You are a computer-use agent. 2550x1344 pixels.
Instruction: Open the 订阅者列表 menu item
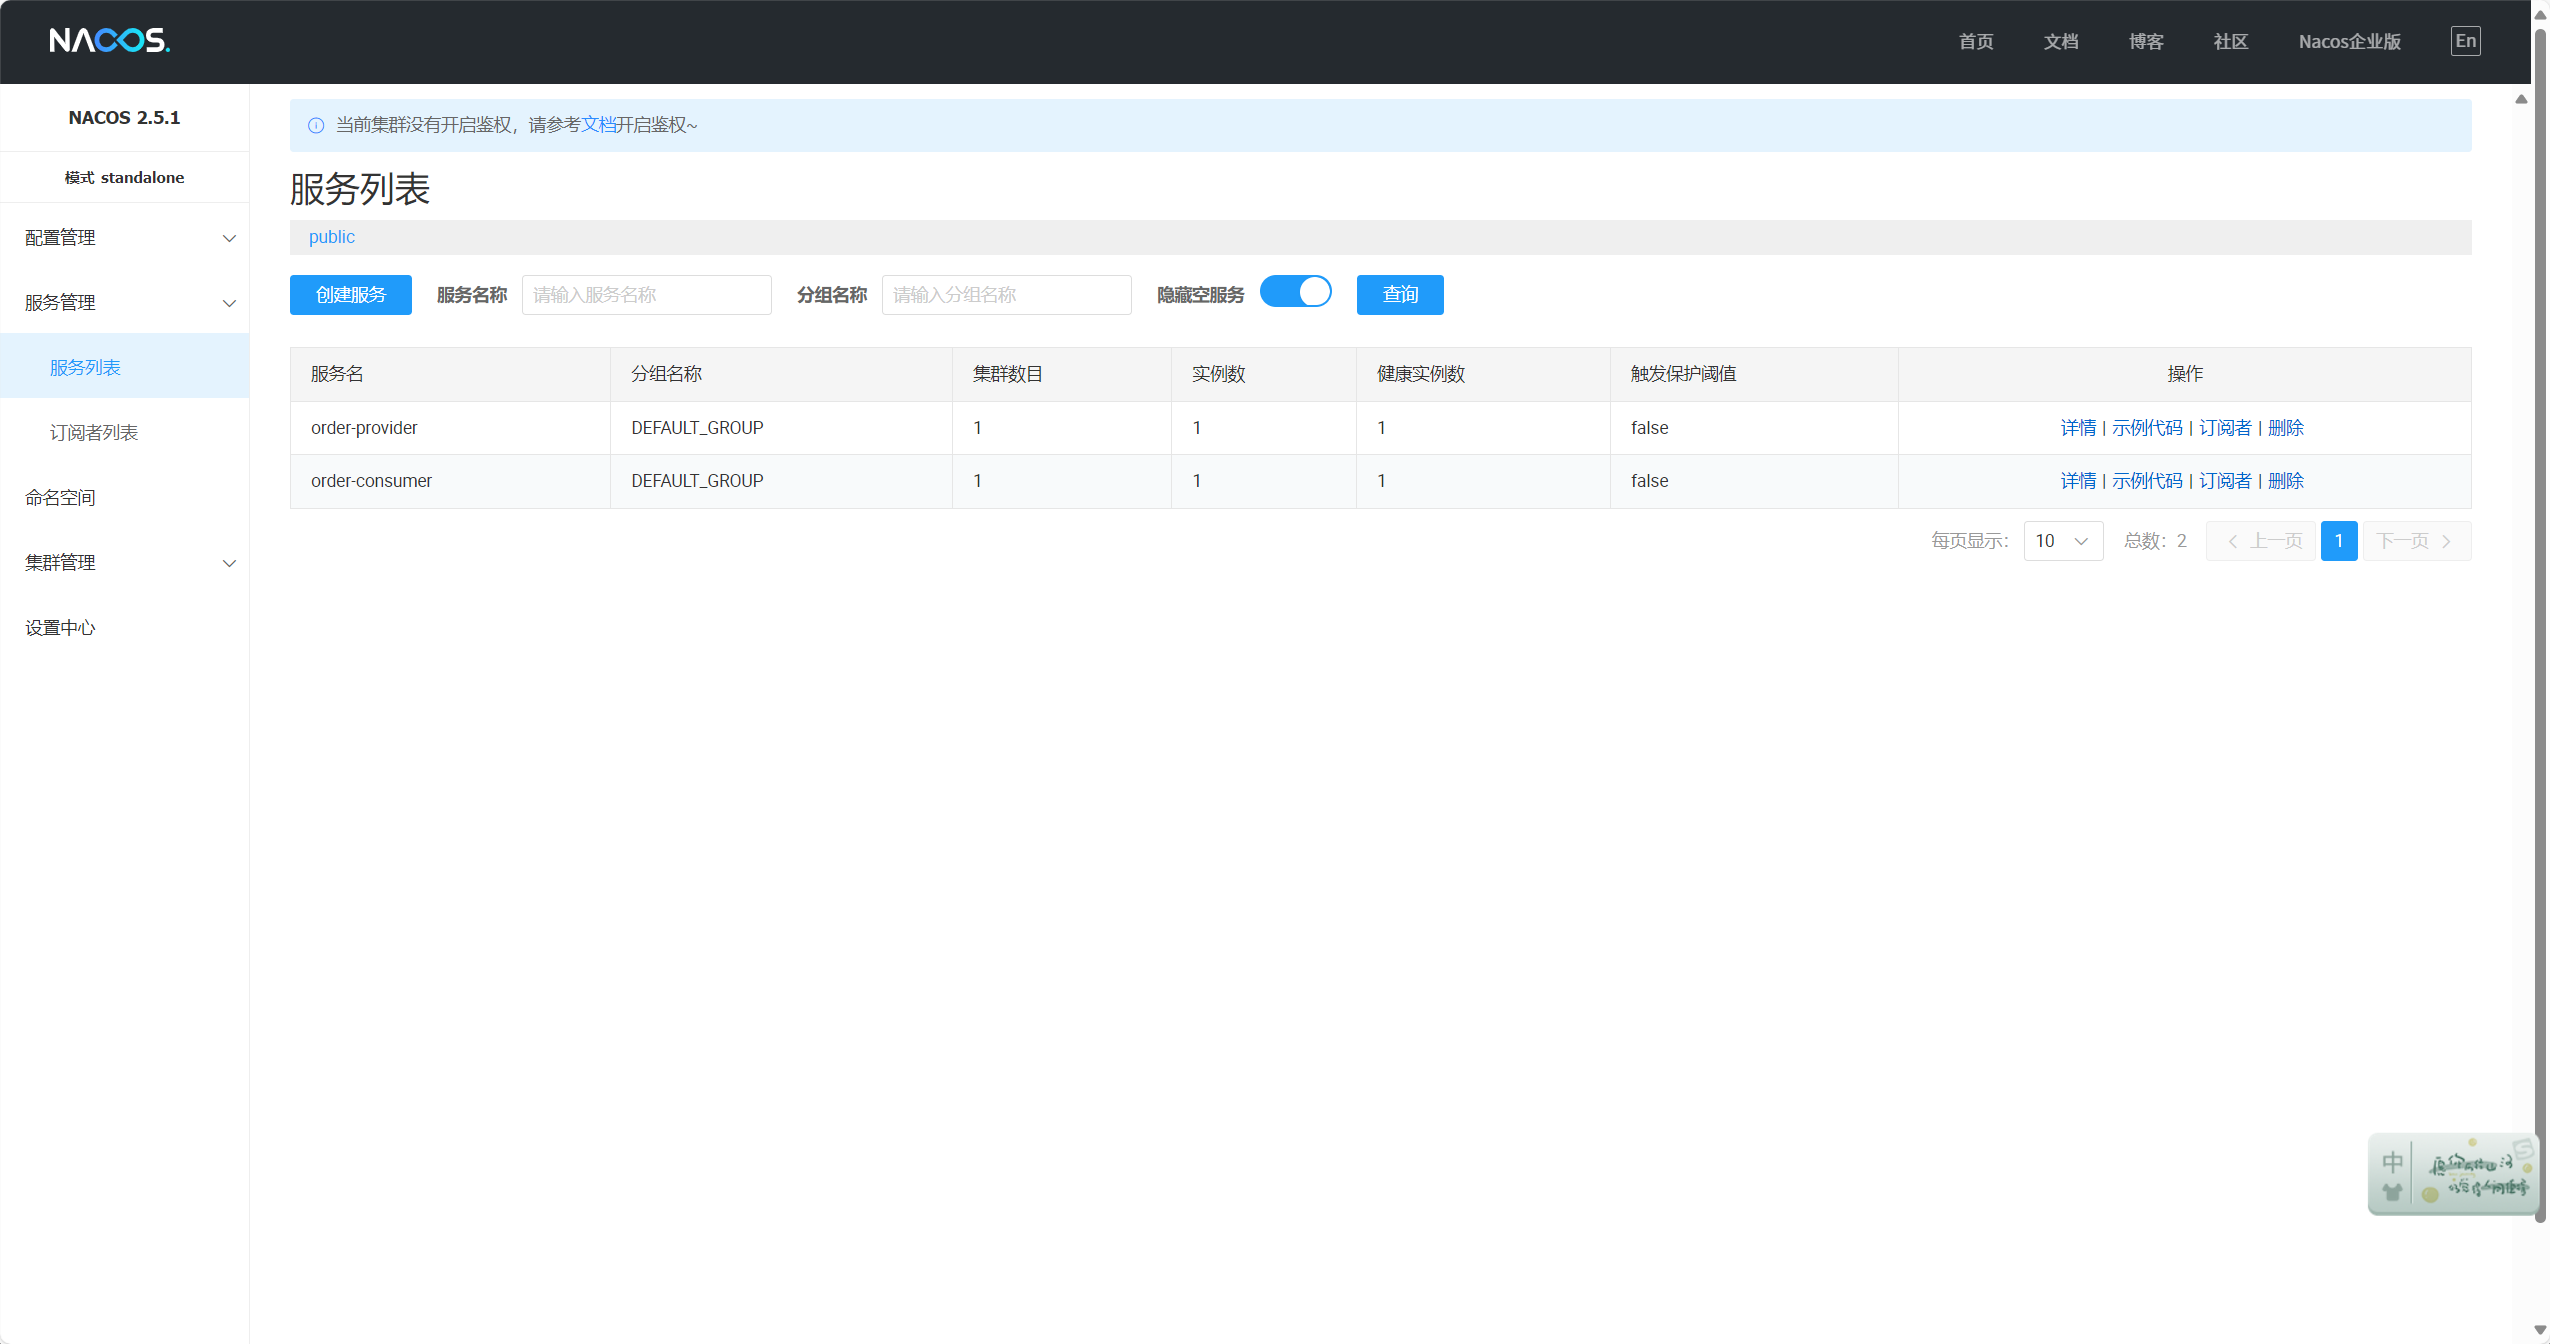tap(94, 433)
